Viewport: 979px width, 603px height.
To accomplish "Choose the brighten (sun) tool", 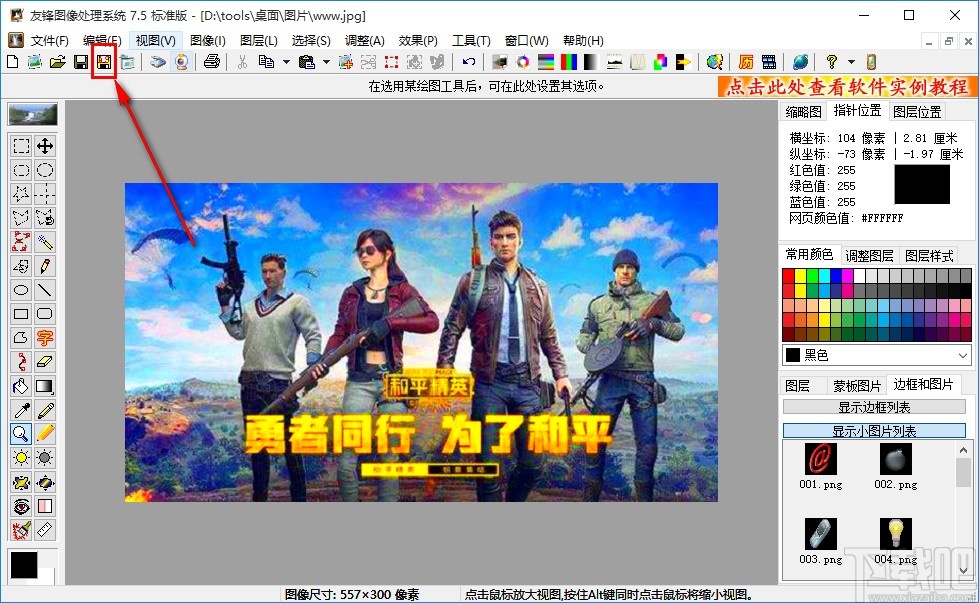I will pos(21,458).
